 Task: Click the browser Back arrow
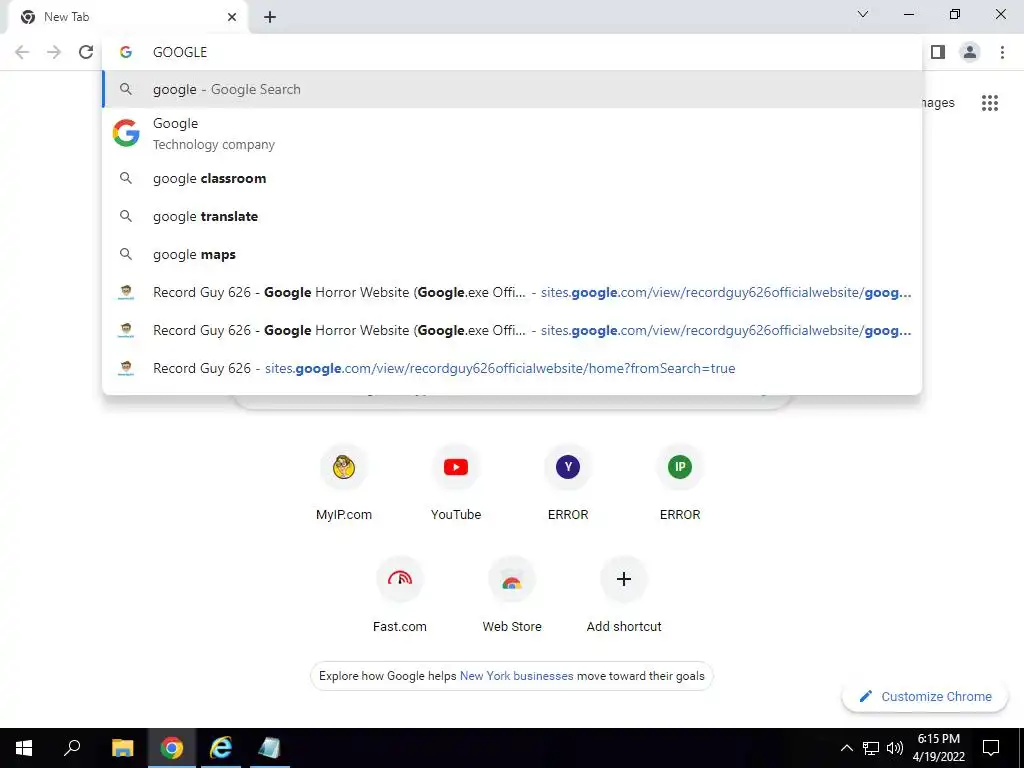tap(22, 52)
